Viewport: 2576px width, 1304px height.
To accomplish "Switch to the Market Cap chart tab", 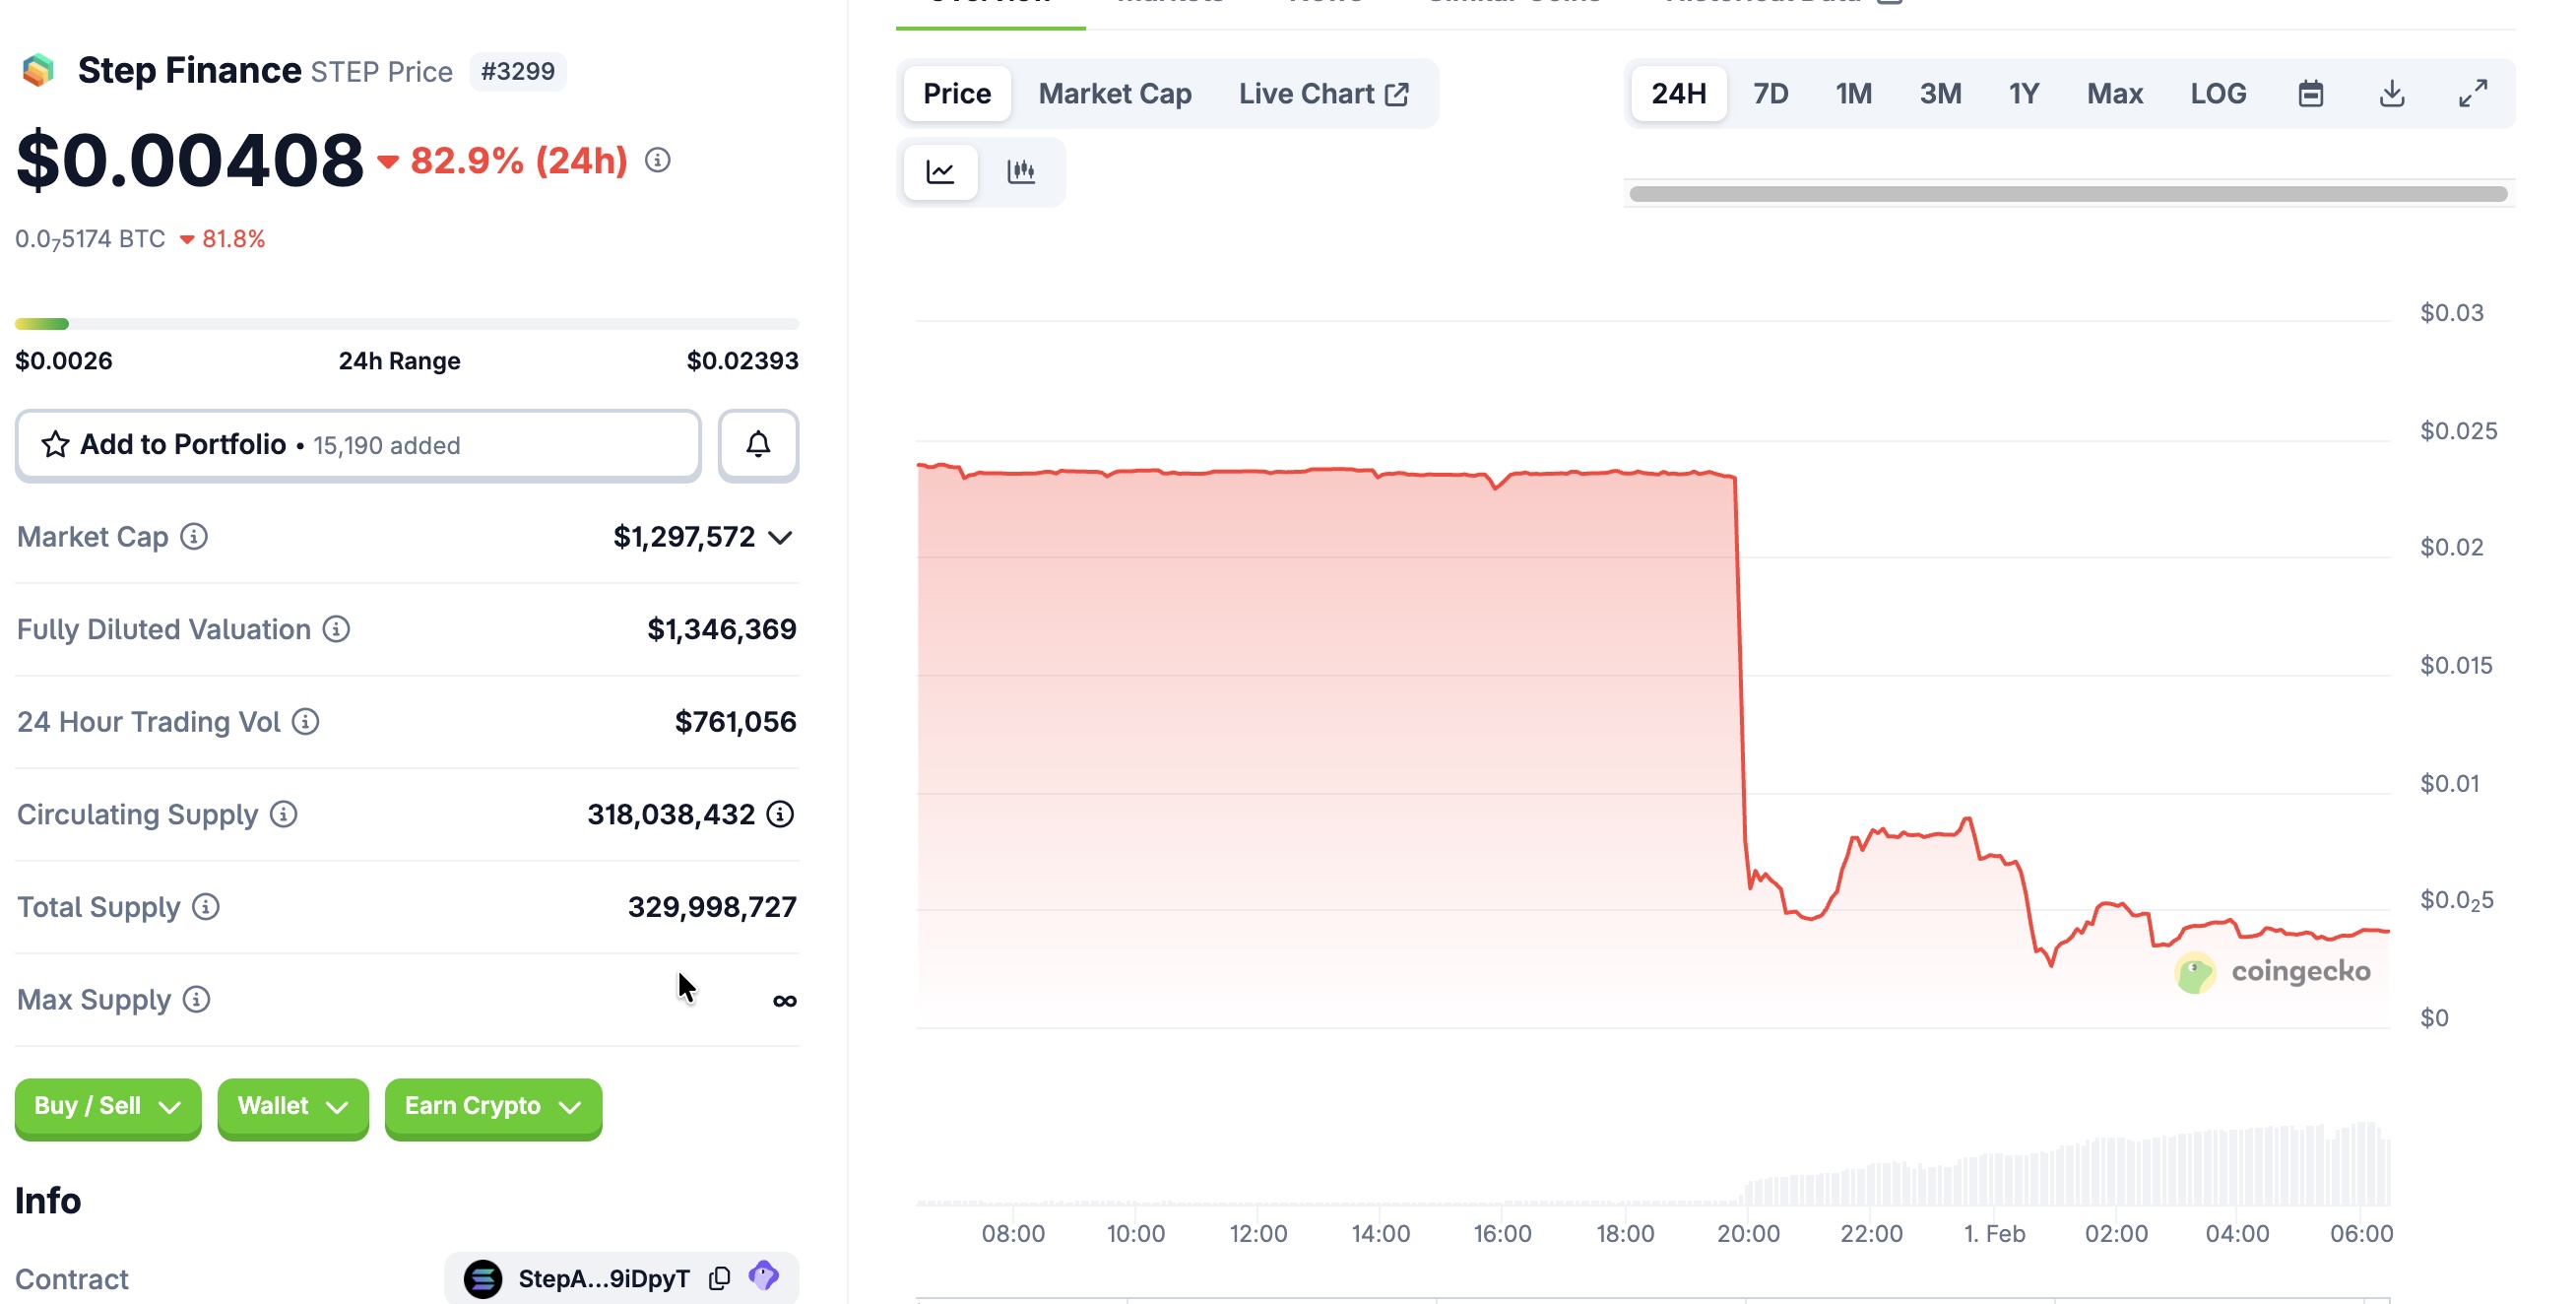I will tap(1114, 94).
